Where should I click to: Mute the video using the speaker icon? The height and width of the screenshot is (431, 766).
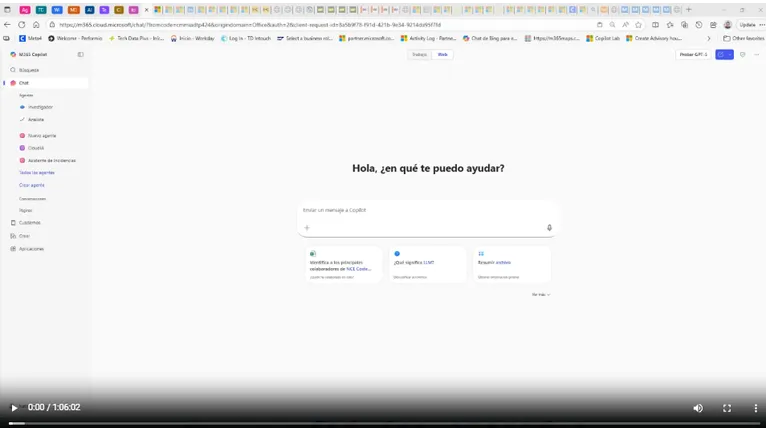(698, 408)
